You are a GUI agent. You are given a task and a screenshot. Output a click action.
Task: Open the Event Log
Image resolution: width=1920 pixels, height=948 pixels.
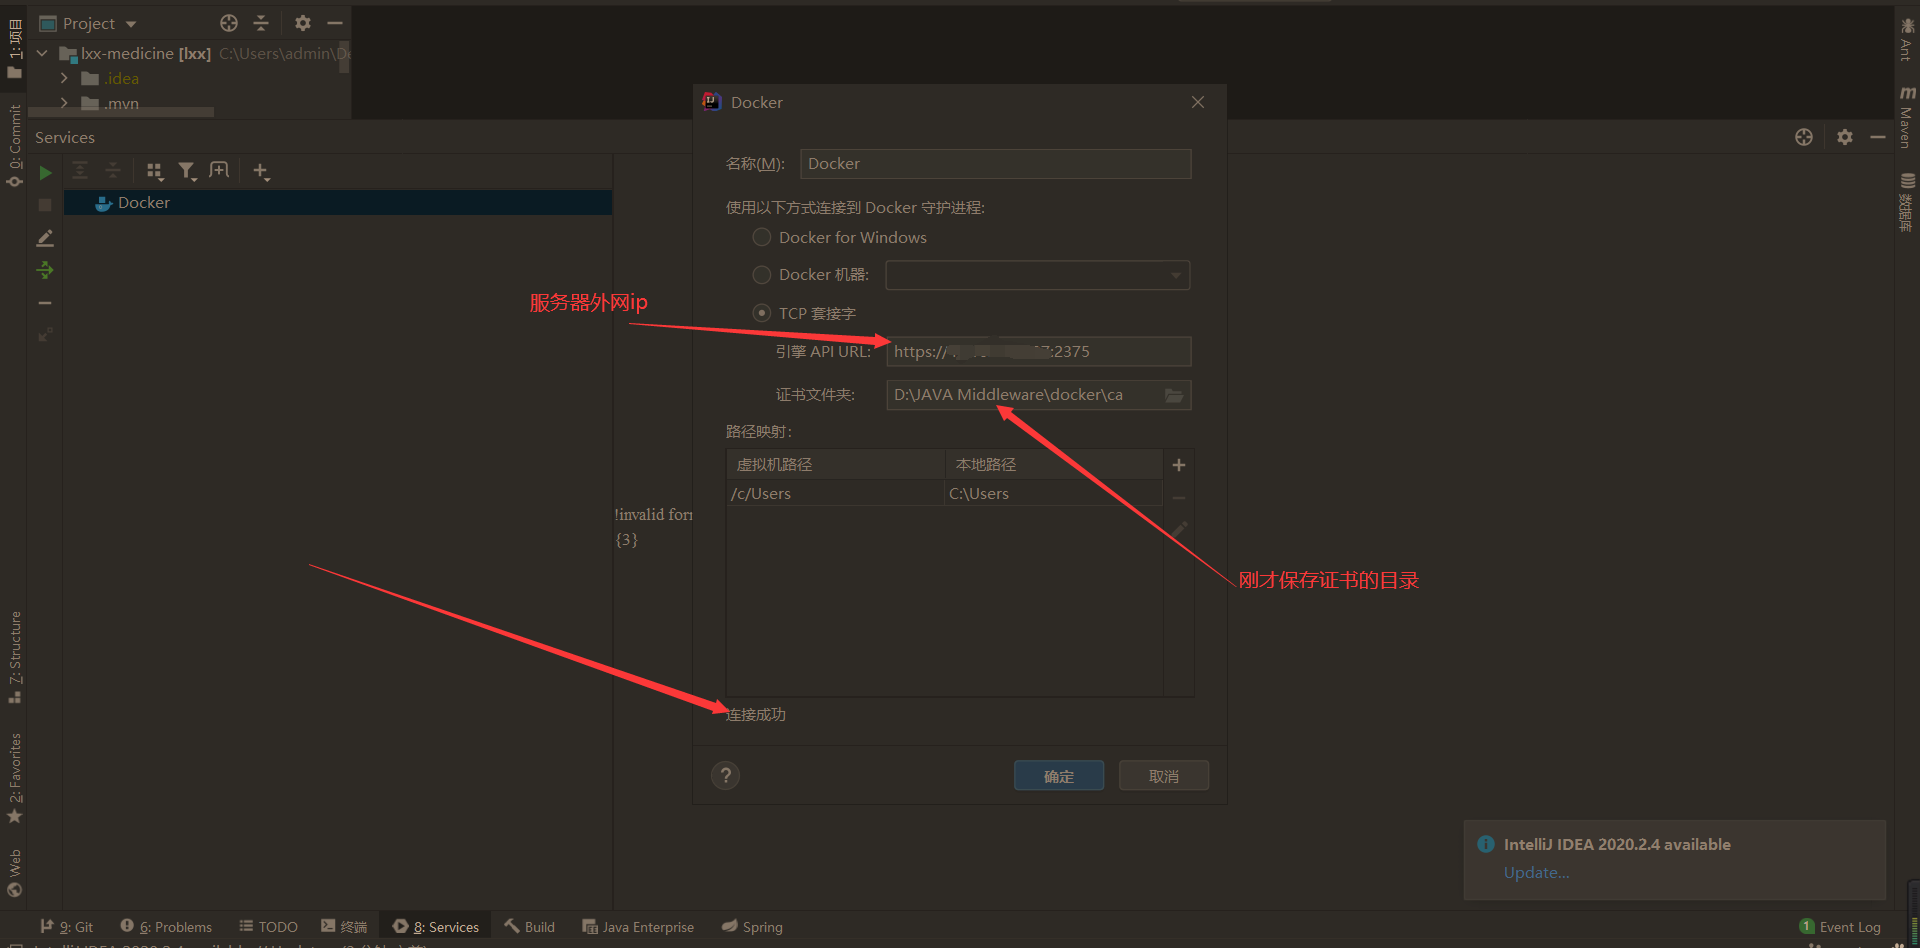[x=1840, y=927]
